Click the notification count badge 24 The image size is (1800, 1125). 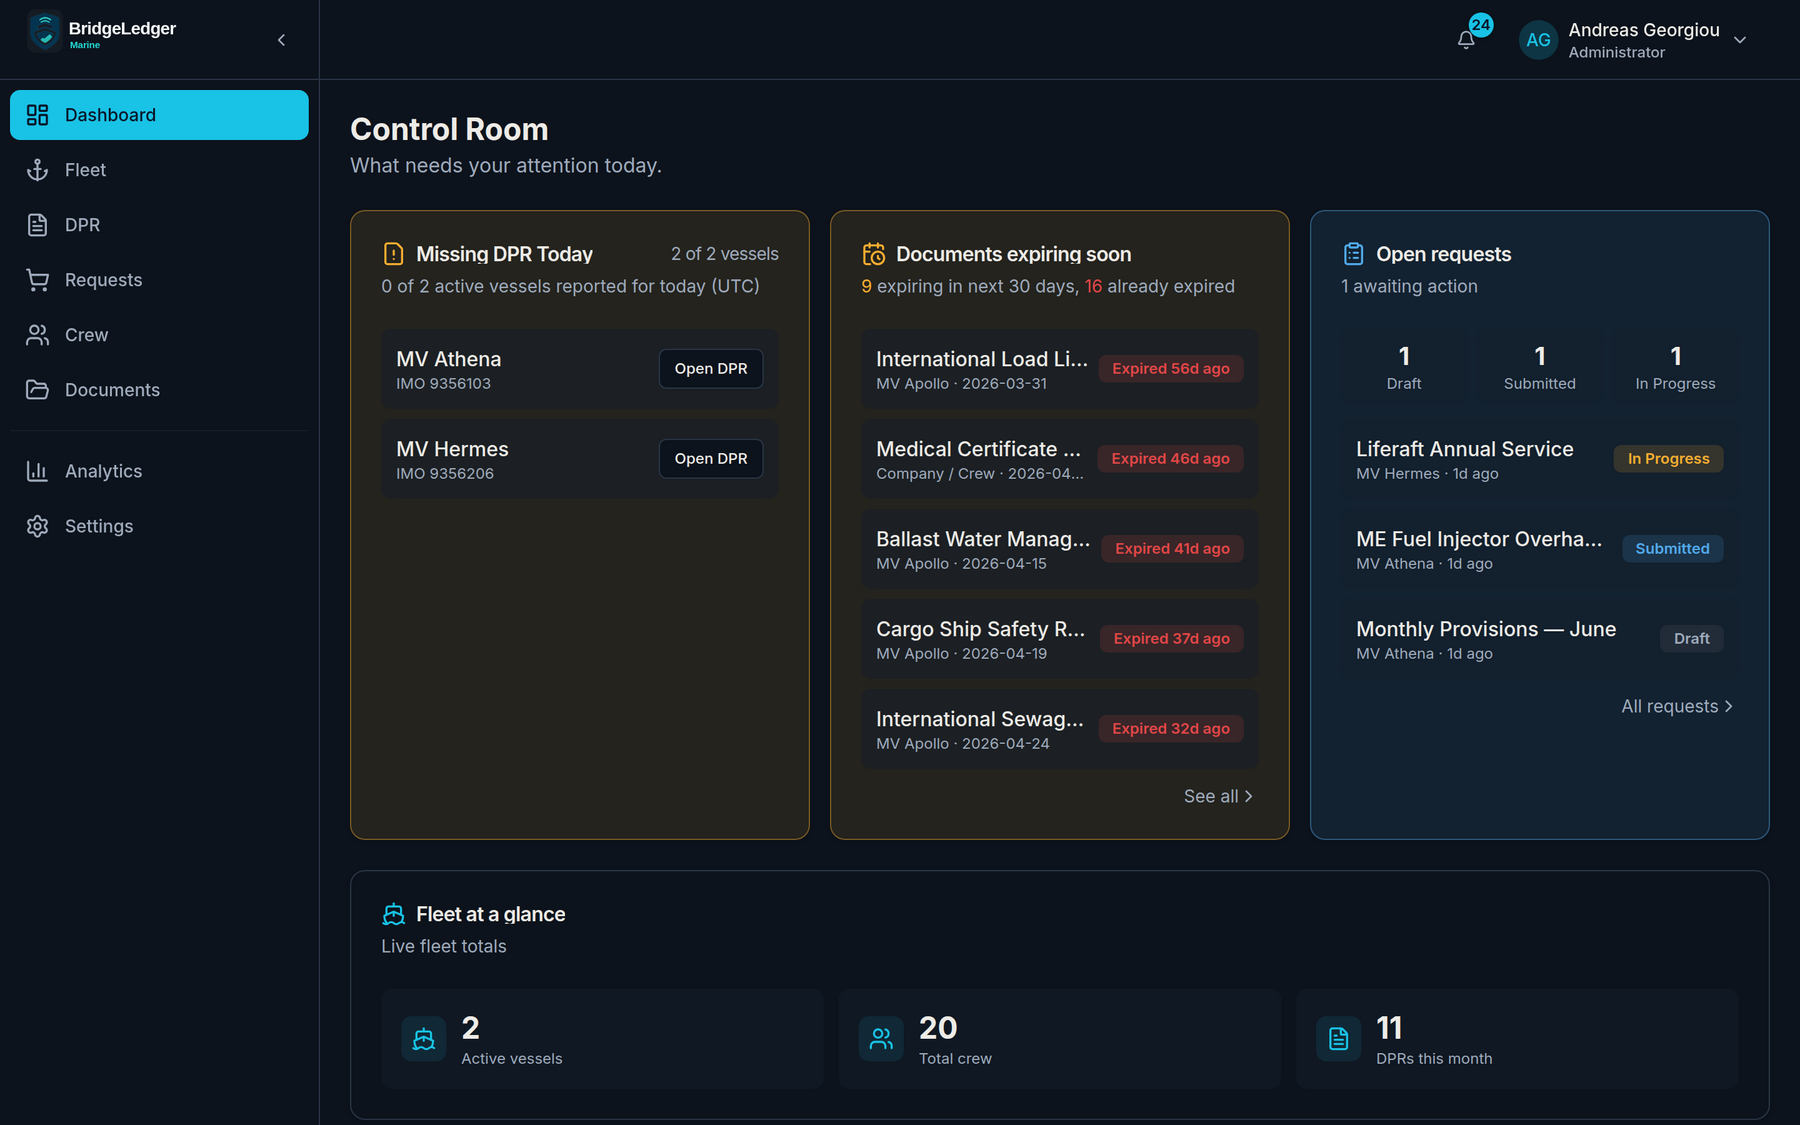click(x=1481, y=25)
